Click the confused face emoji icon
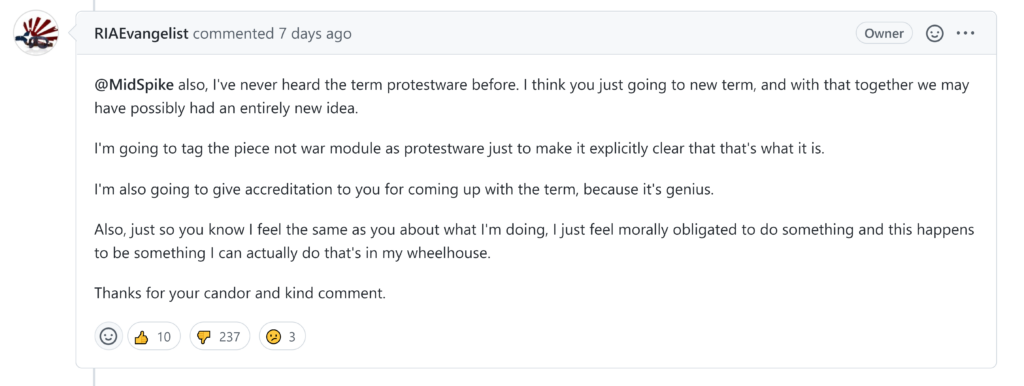 coord(274,337)
